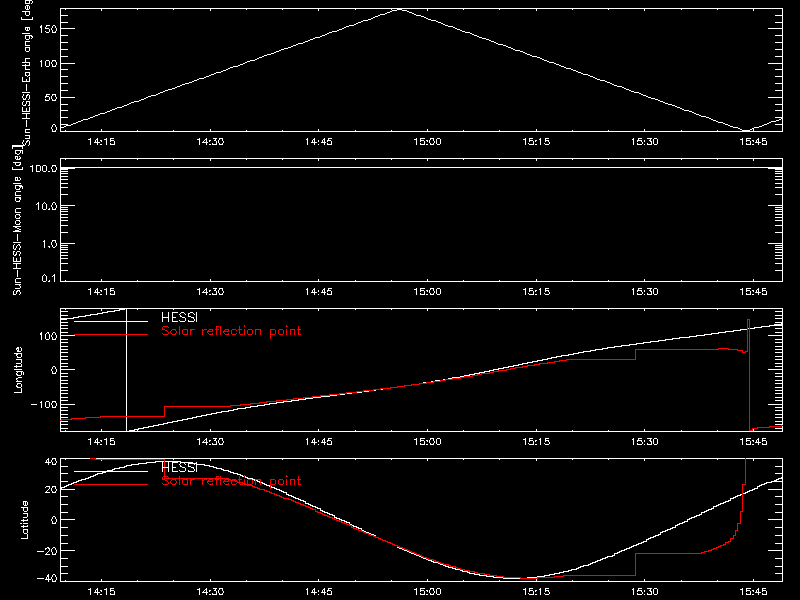Click 14:45 time label under Moon angle plot
The image size is (800, 600).
319,292
